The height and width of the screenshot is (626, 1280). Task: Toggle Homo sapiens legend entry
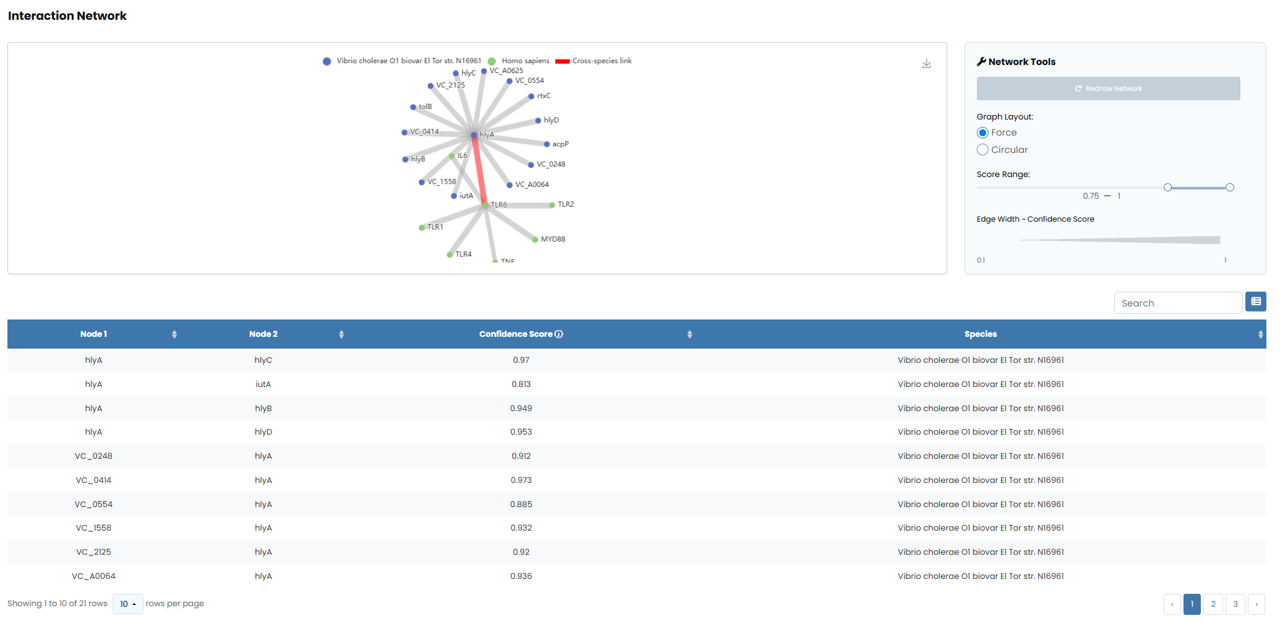coord(492,61)
